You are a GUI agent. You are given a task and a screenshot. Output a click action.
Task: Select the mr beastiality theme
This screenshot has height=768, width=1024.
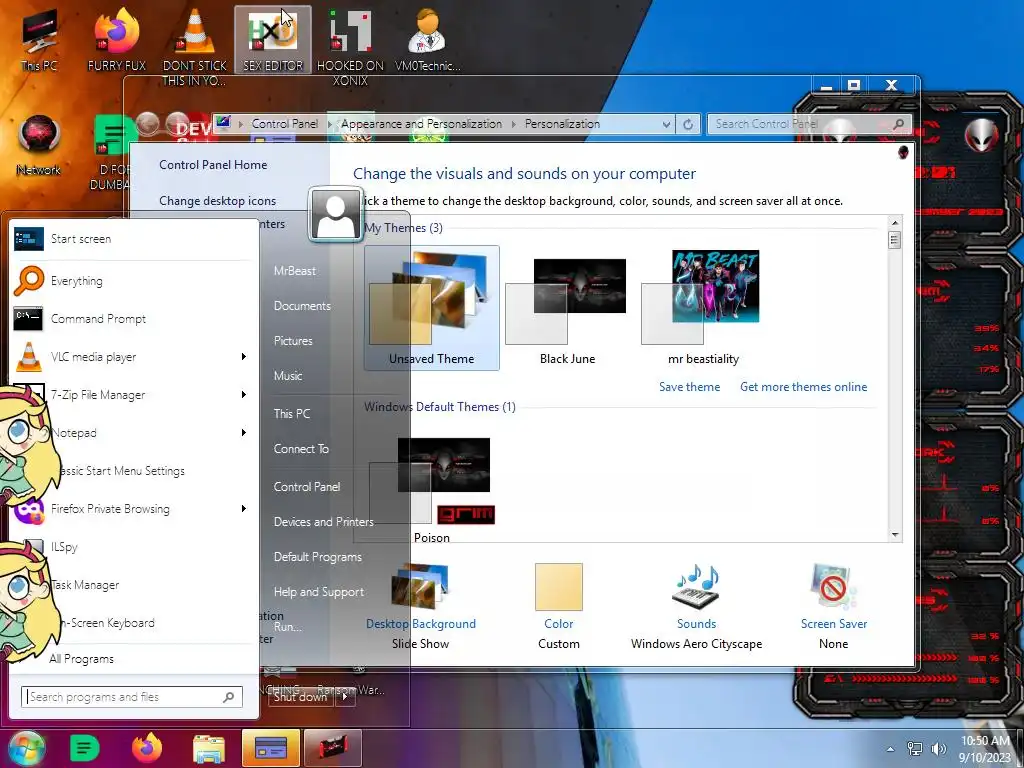tap(703, 309)
